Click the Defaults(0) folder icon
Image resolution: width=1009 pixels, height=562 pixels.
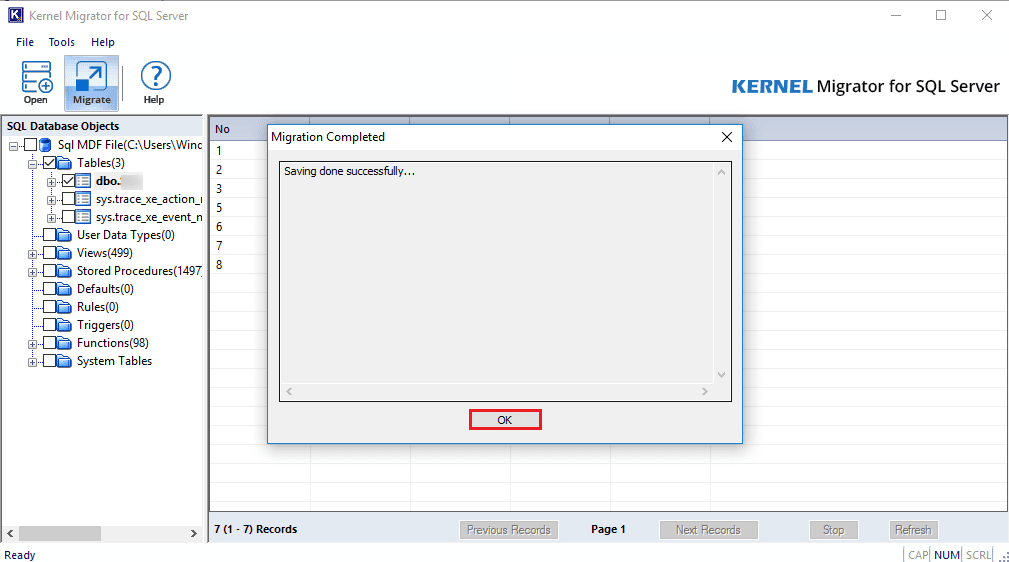pos(64,289)
